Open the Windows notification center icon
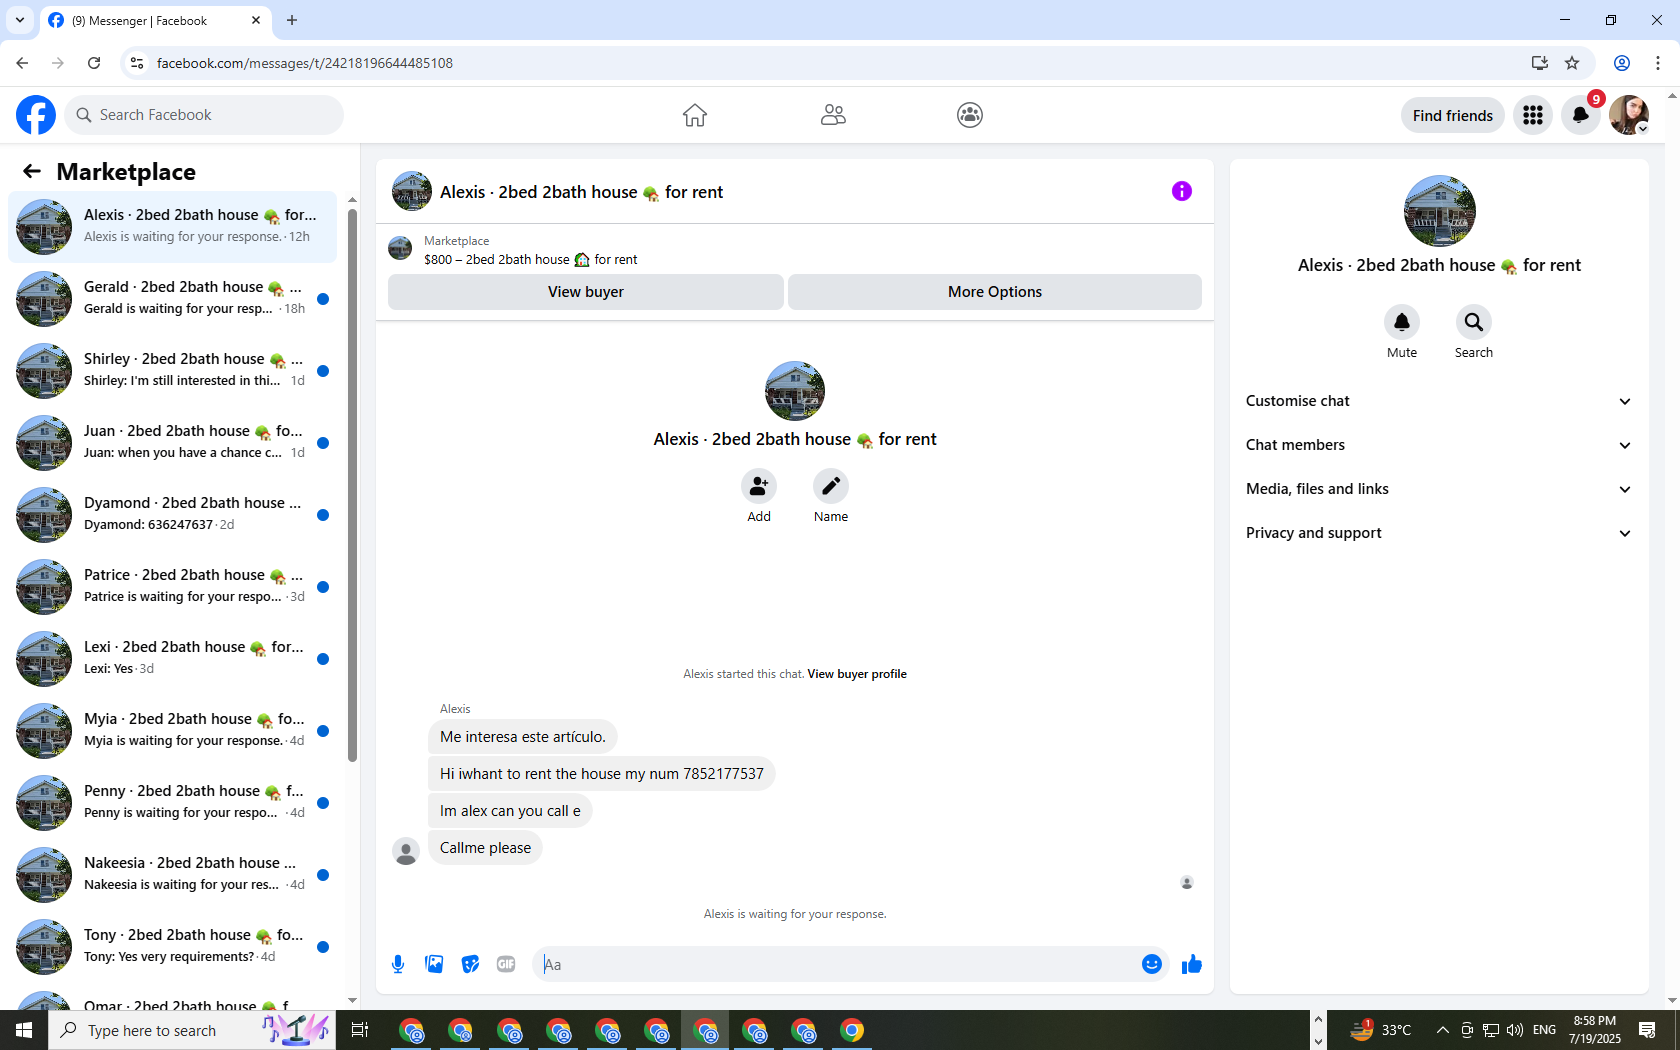Viewport: 1680px width, 1050px height. 1647,1030
